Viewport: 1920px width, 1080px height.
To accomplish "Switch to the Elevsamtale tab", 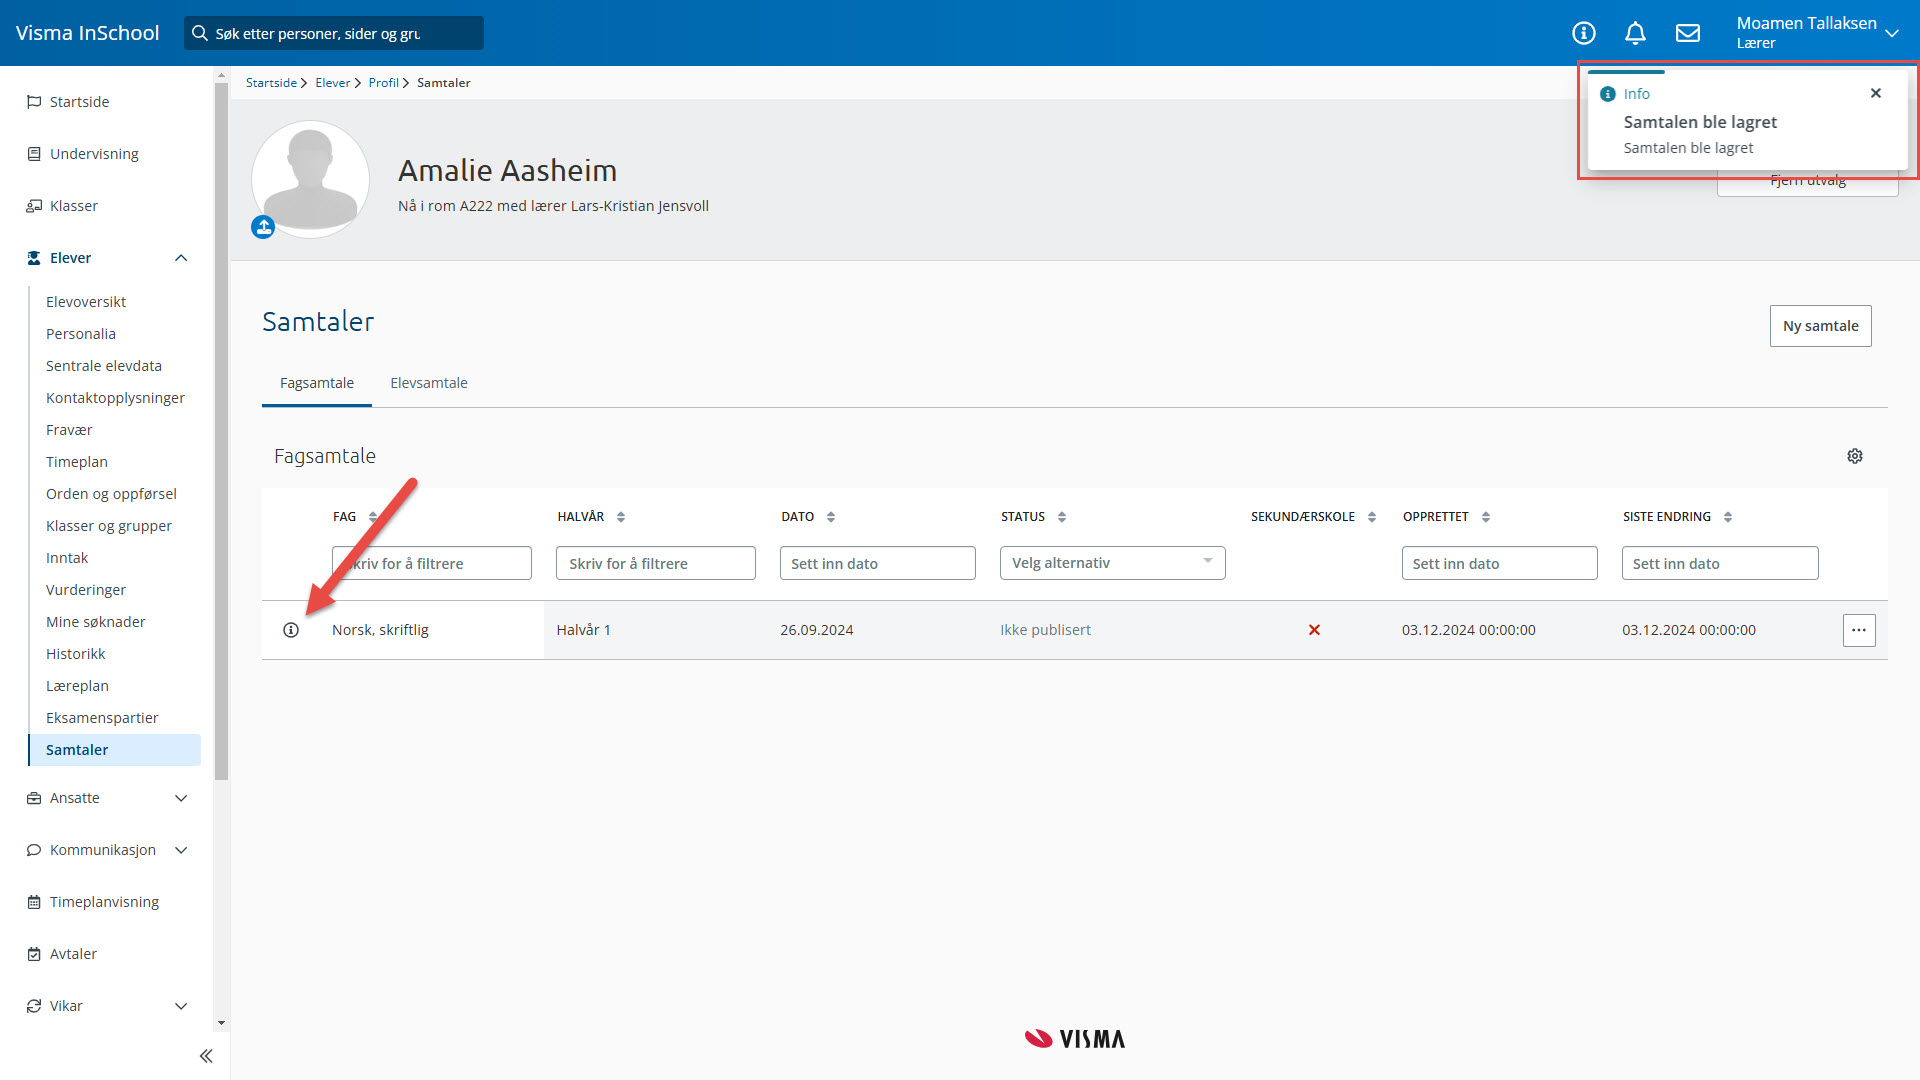I will pos(428,383).
